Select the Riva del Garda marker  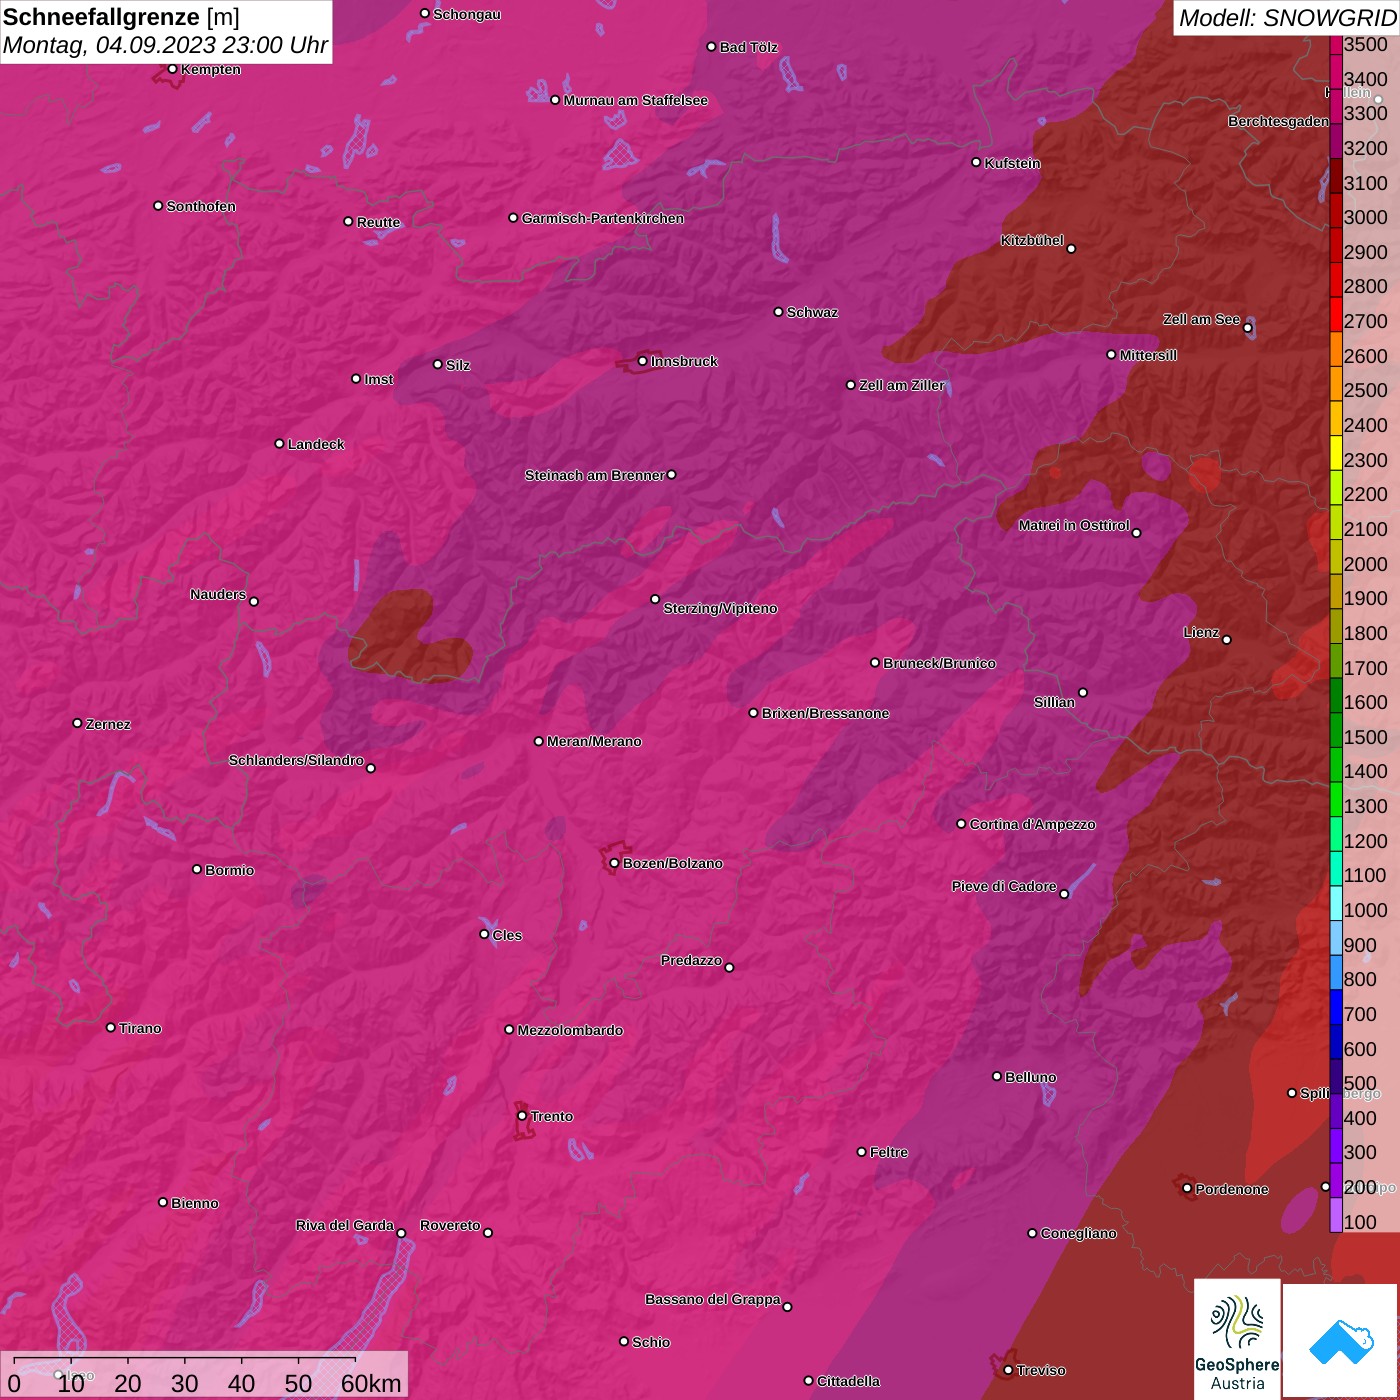pos(401,1233)
